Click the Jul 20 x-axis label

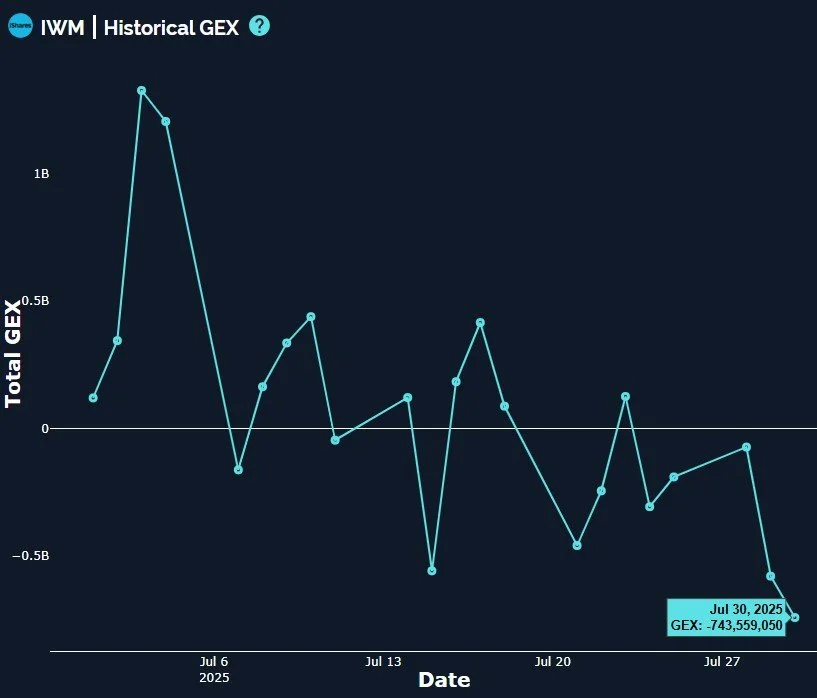[x=553, y=662]
